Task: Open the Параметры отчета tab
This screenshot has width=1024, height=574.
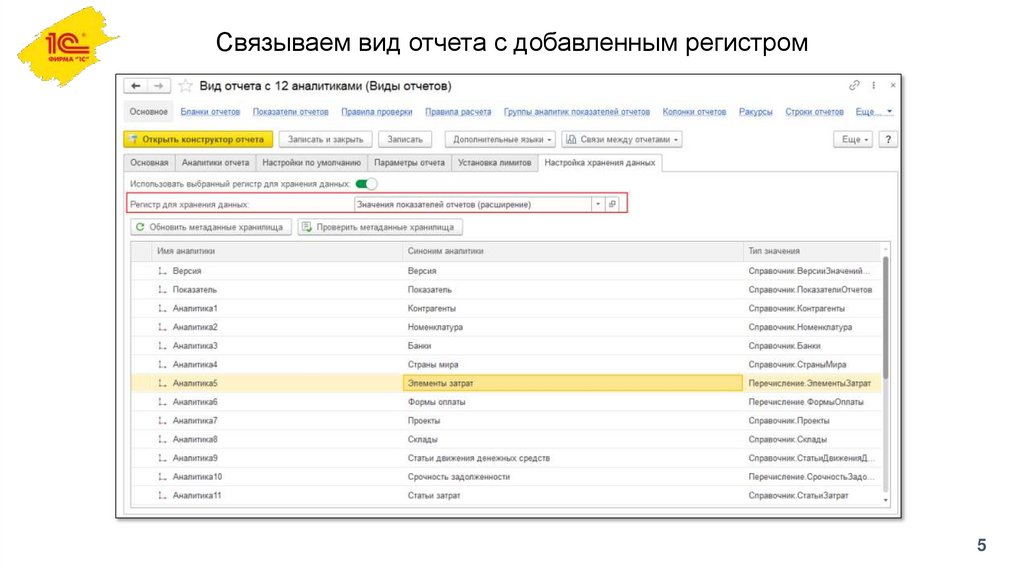Action: click(x=409, y=163)
